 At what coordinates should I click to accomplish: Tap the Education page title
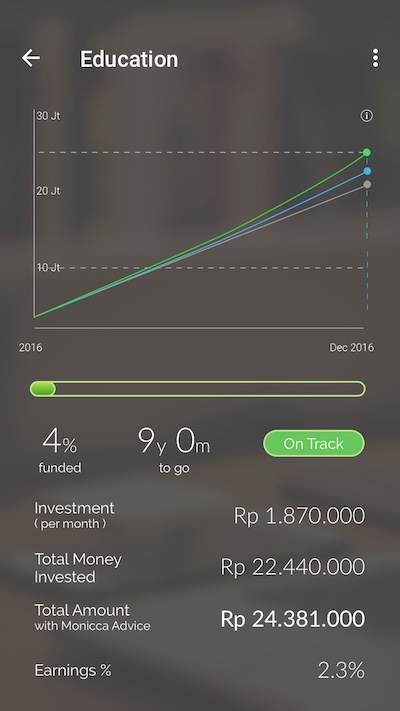[129, 59]
